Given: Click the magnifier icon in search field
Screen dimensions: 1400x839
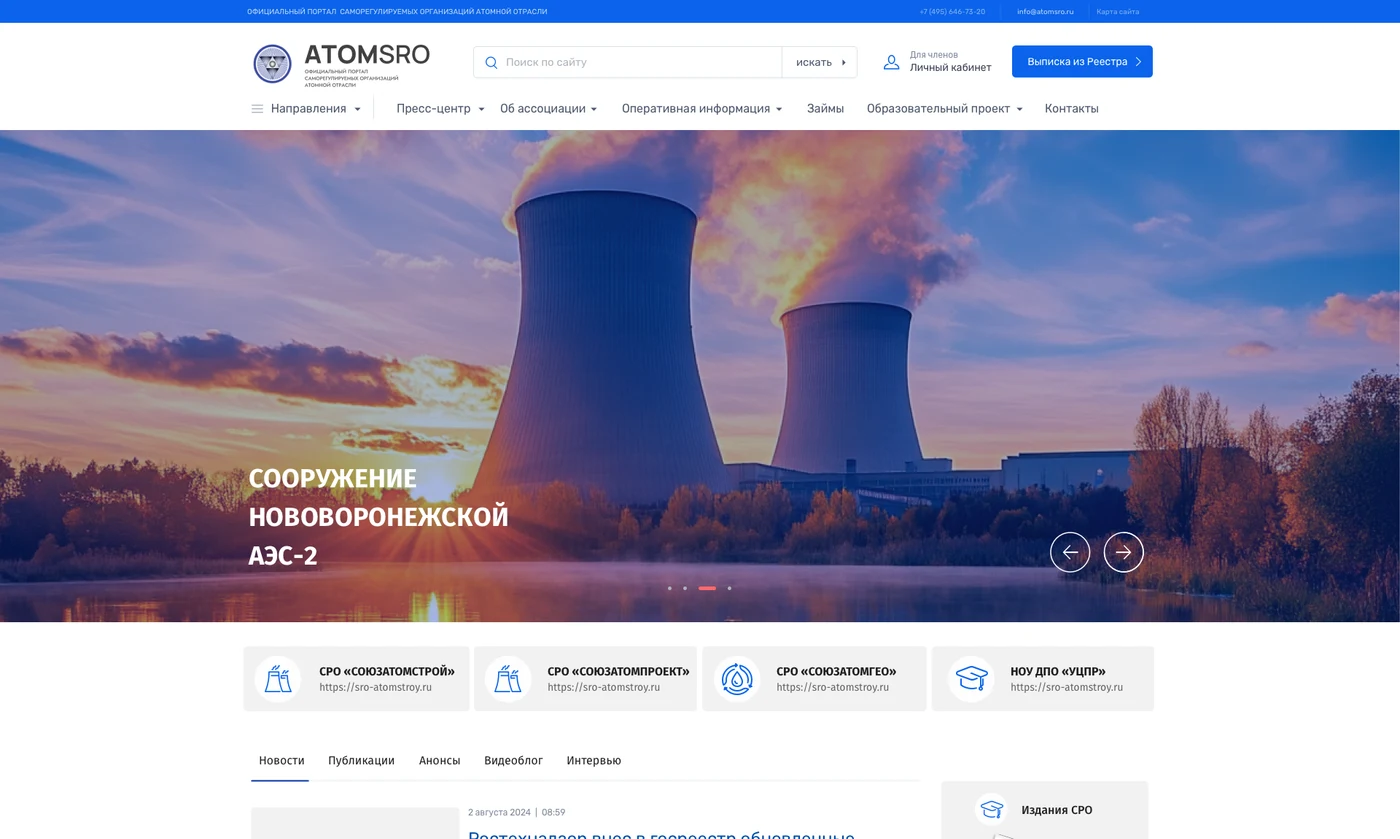Looking at the screenshot, I should [x=491, y=62].
